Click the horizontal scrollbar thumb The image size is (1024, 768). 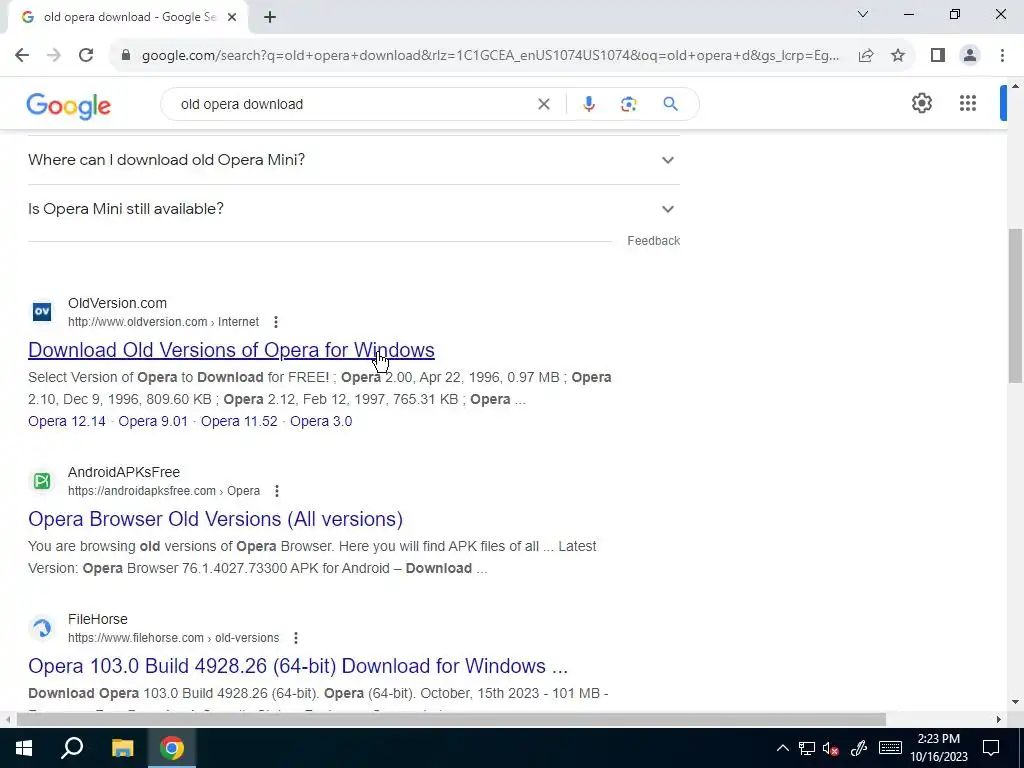451,720
